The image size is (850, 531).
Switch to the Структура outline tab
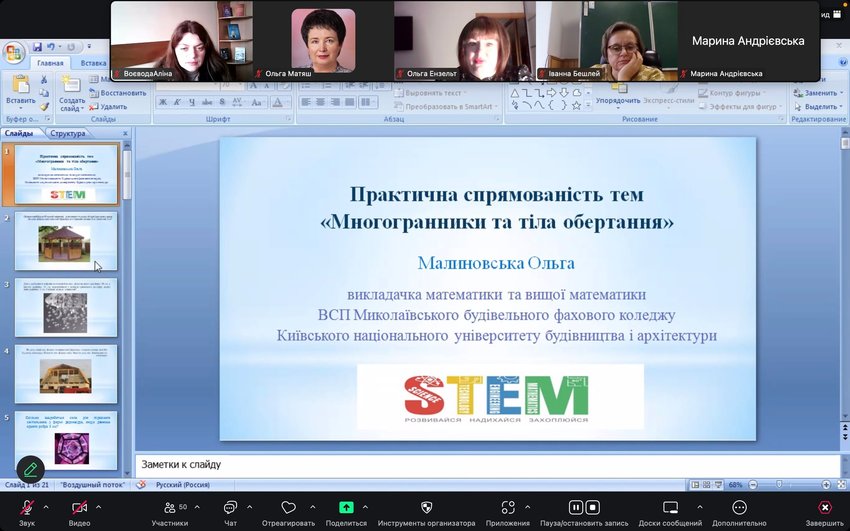click(67, 133)
